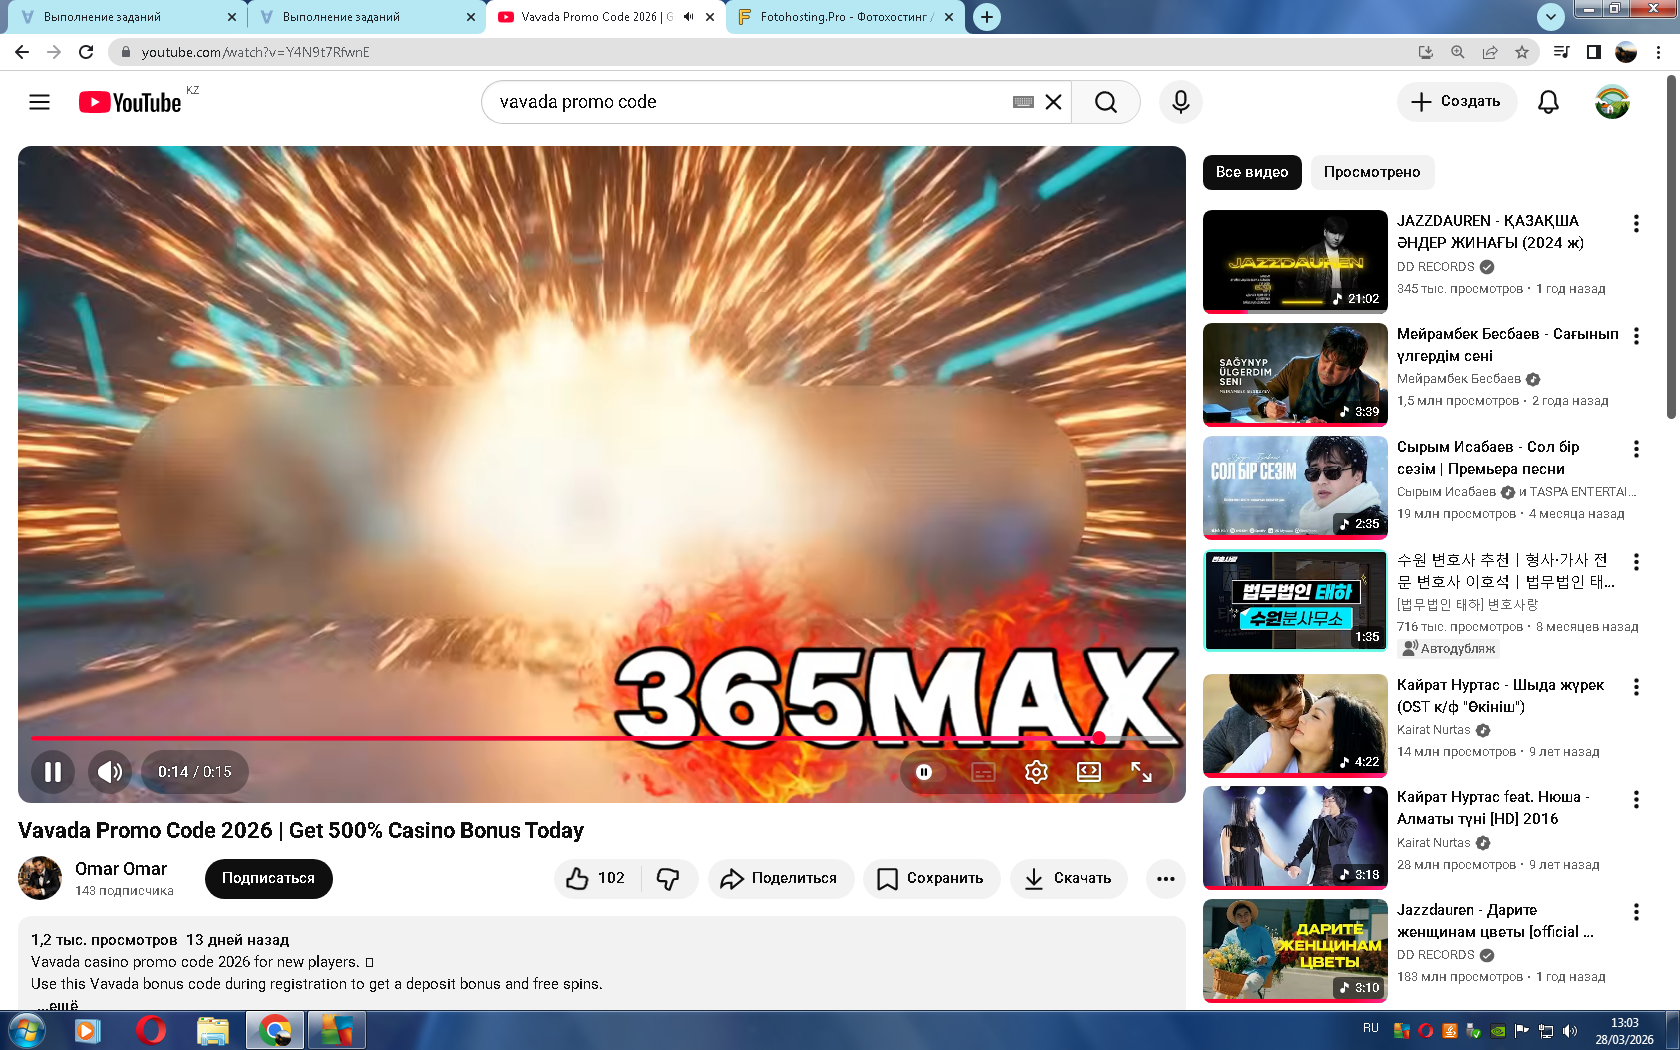Open options for Сырым Исабаев video

point(1636,449)
